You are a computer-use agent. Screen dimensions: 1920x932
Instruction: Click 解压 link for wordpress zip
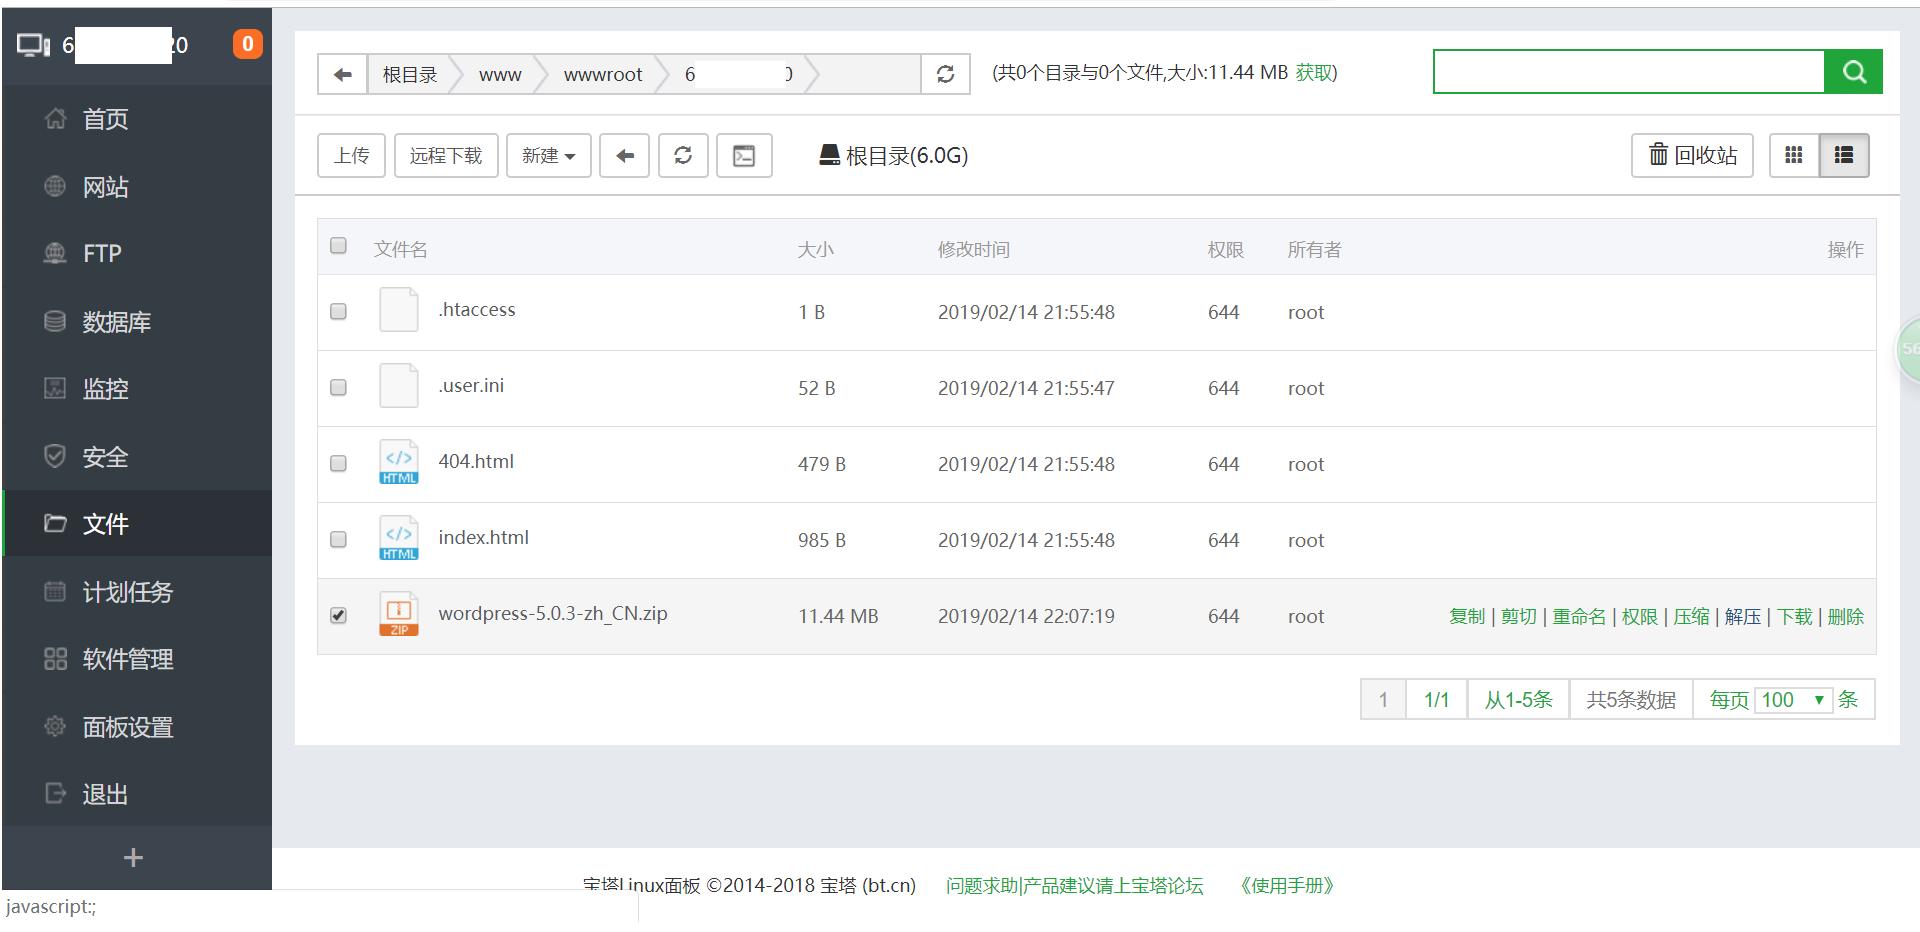pos(1742,617)
